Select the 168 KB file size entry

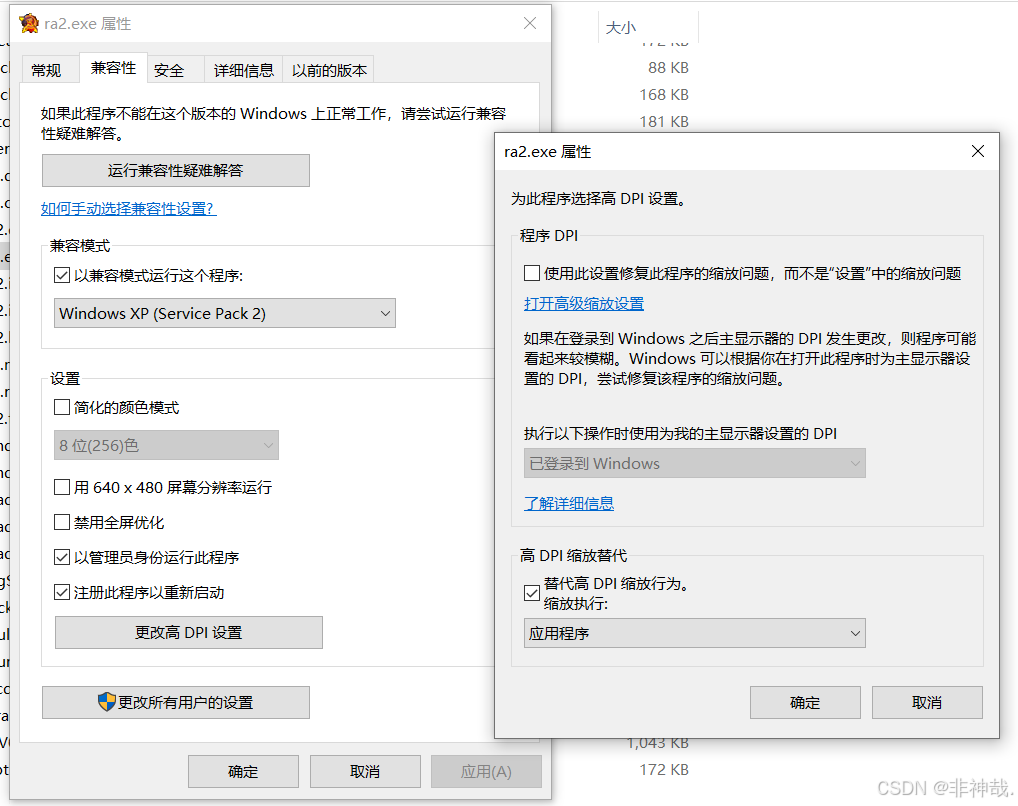[664, 95]
